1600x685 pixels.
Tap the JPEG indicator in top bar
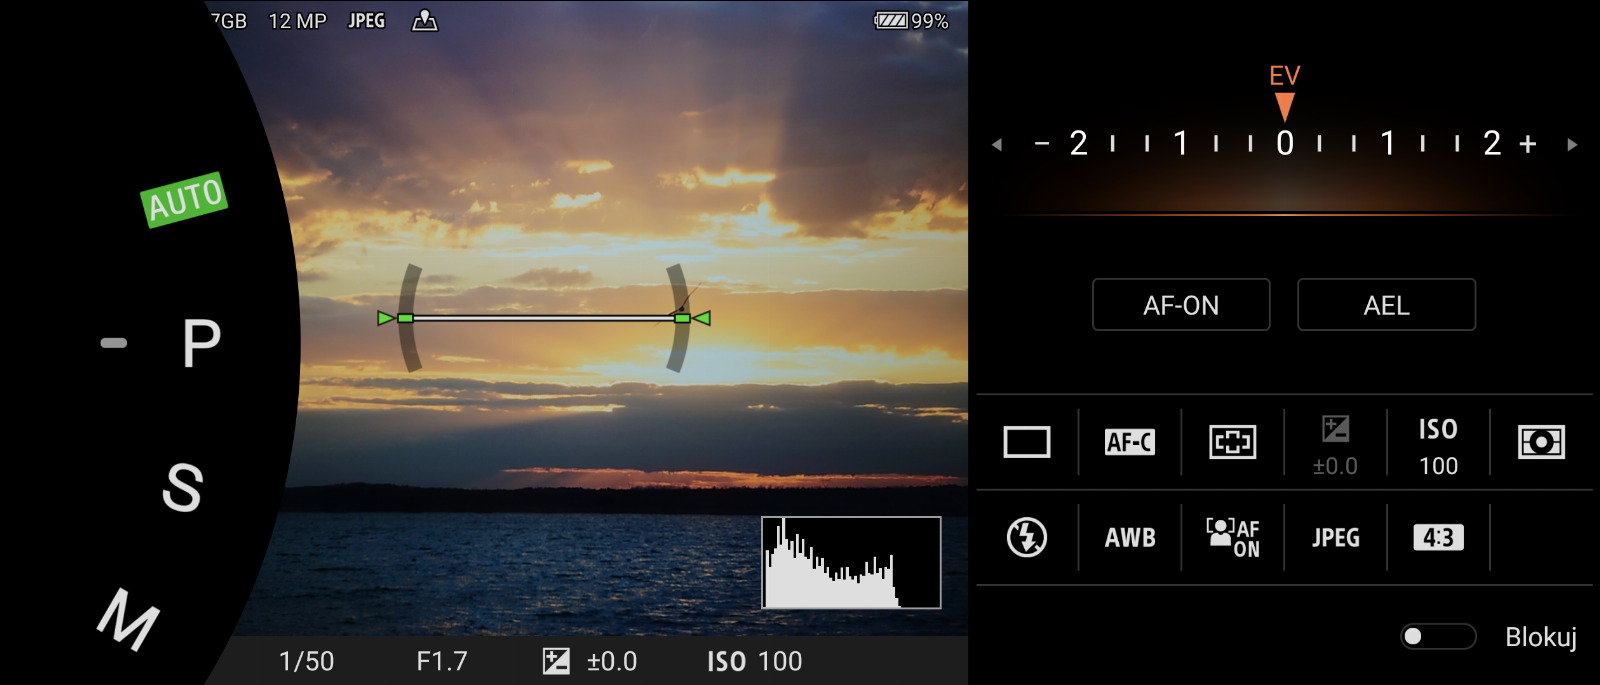coord(366,21)
